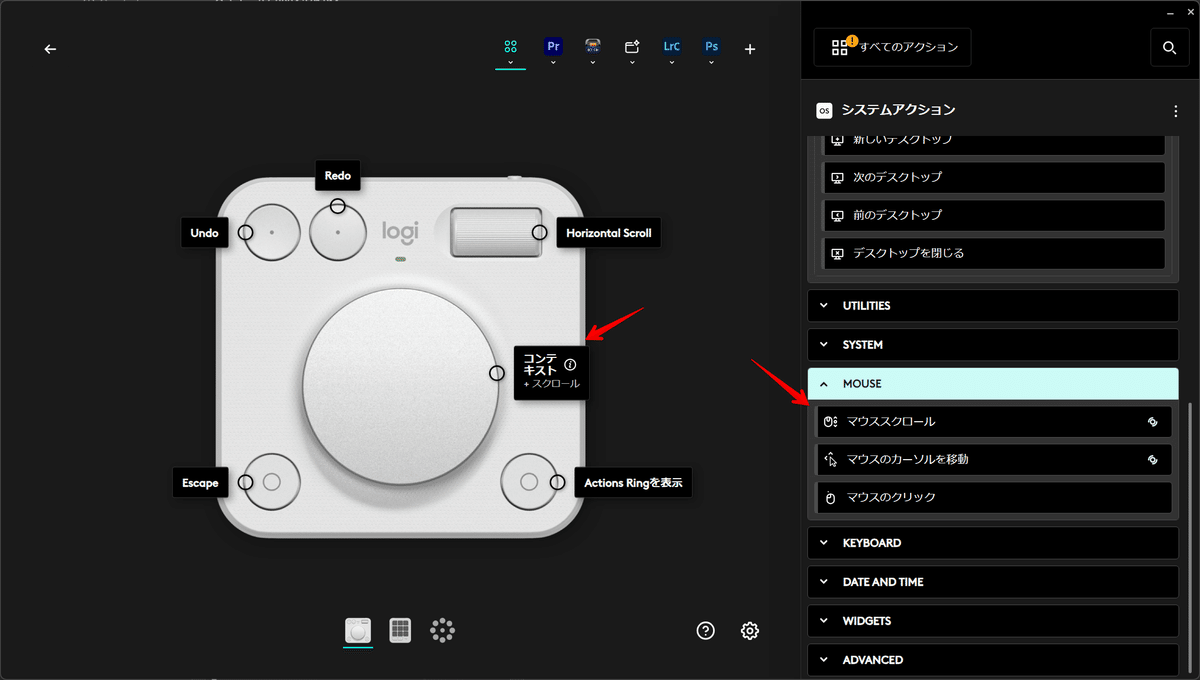The image size is (1200, 680).
Task: Open the Actions Ring view icon
Action: pos(442,630)
